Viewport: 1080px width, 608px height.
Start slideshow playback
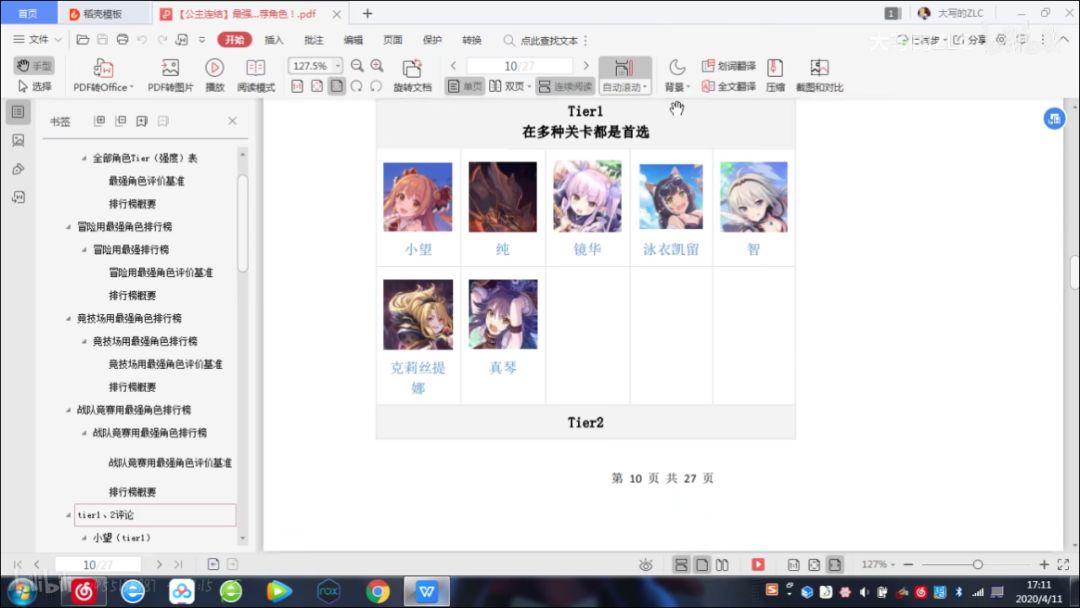214,75
